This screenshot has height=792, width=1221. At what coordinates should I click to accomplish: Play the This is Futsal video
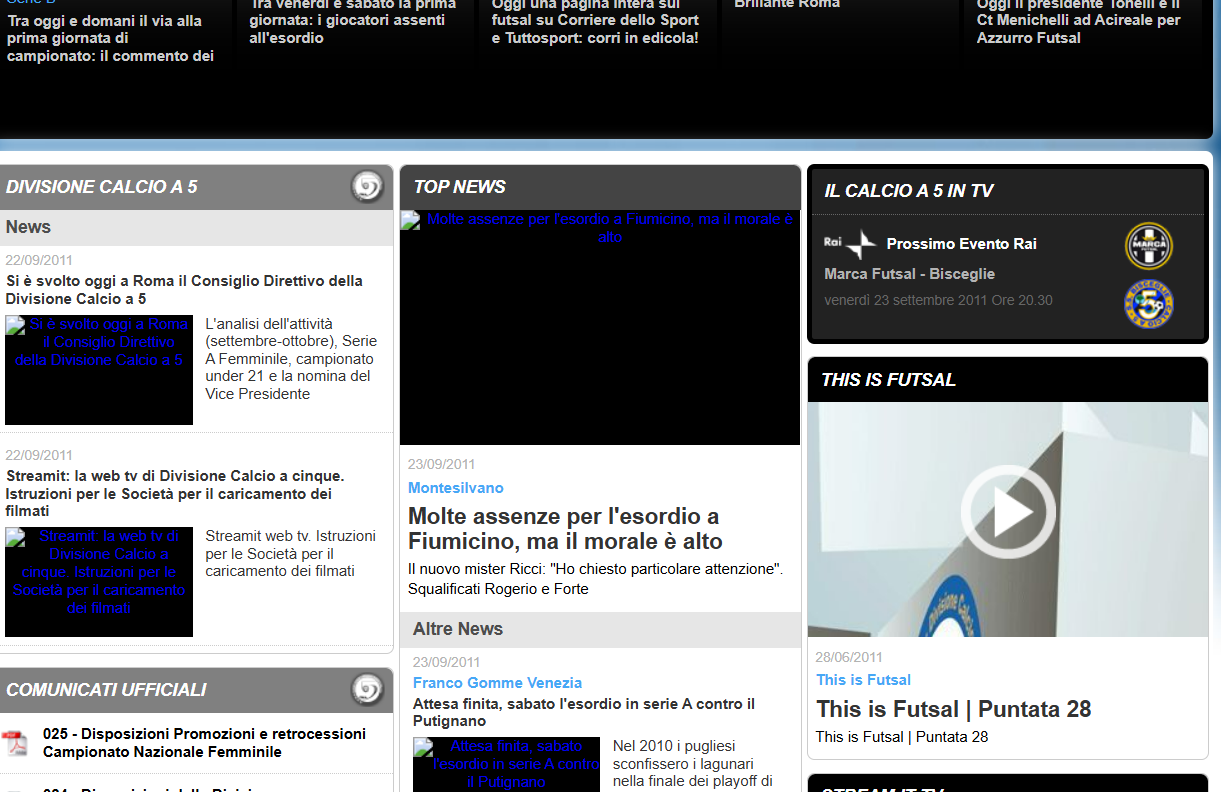point(1008,512)
